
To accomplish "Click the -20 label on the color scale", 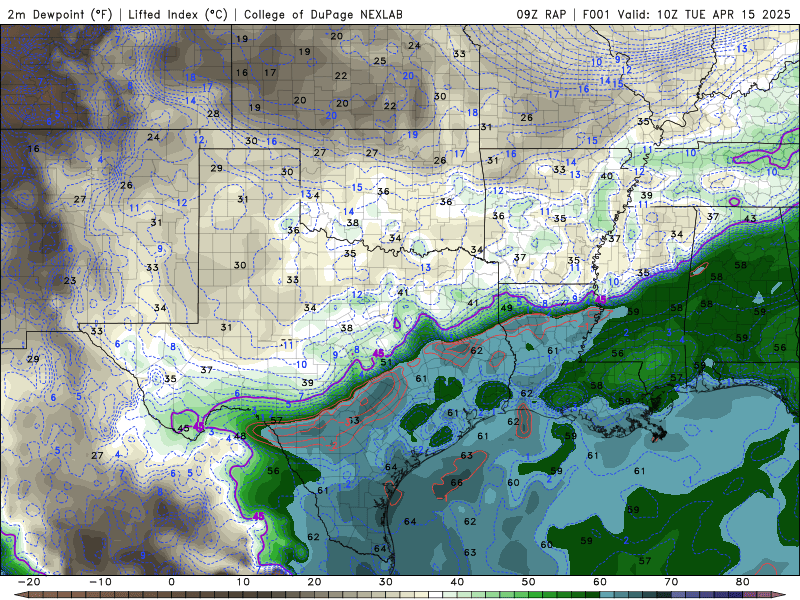I will [29, 582].
